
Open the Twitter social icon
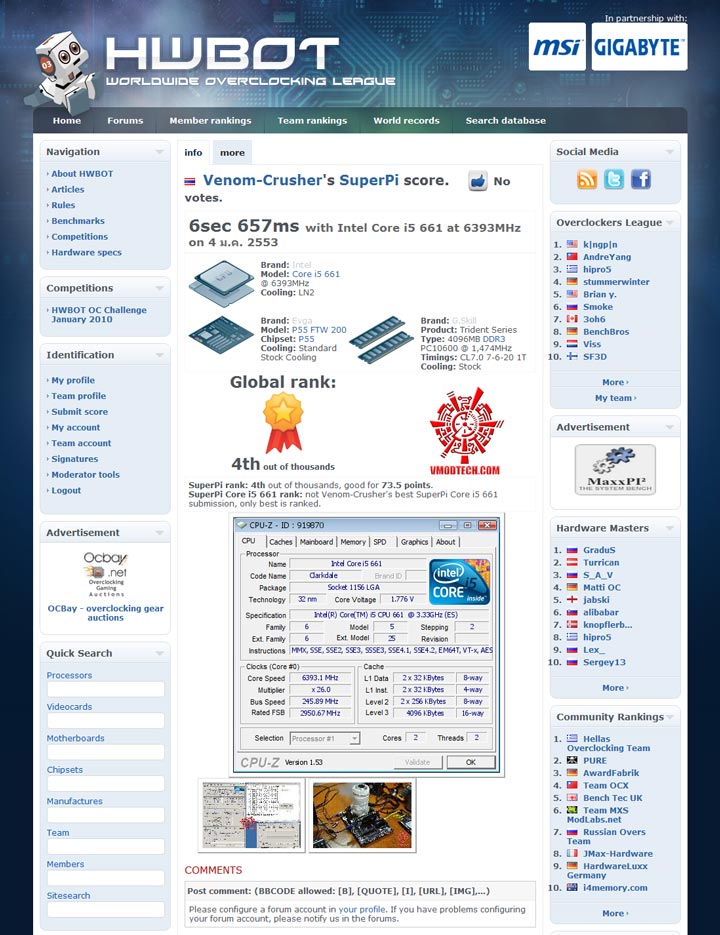click(614, 179)
